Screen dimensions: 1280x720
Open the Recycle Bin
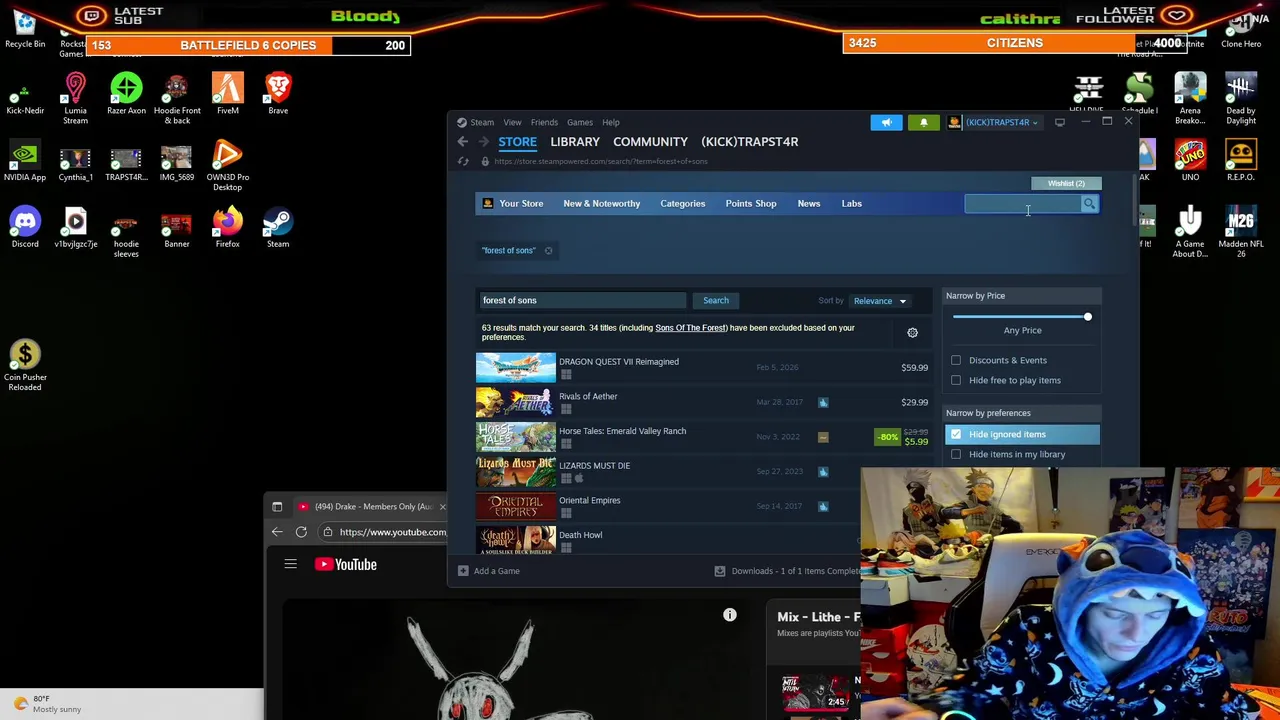click(x=25, y=28)
